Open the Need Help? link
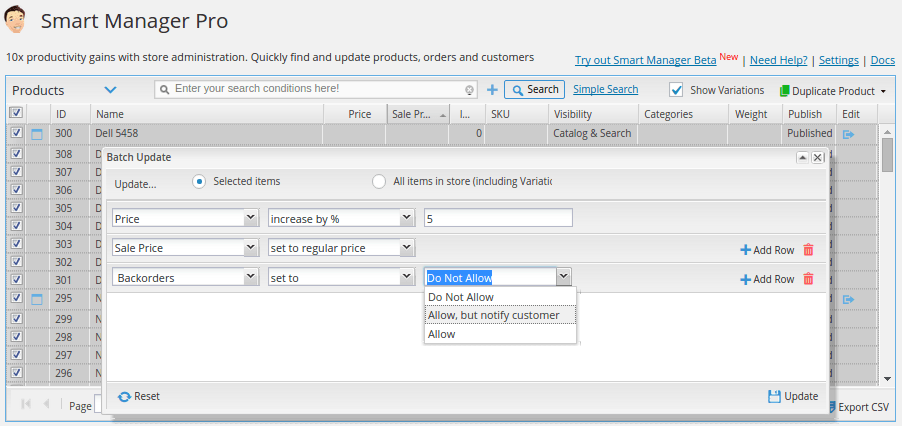Viewport: 902px width, 426px height. 779,60
